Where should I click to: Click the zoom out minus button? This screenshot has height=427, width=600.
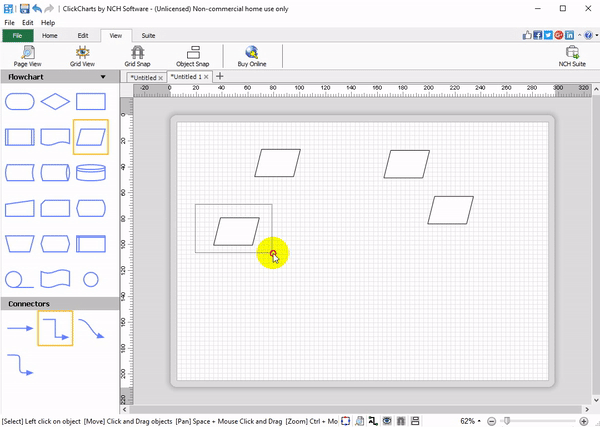coord(492,421)
